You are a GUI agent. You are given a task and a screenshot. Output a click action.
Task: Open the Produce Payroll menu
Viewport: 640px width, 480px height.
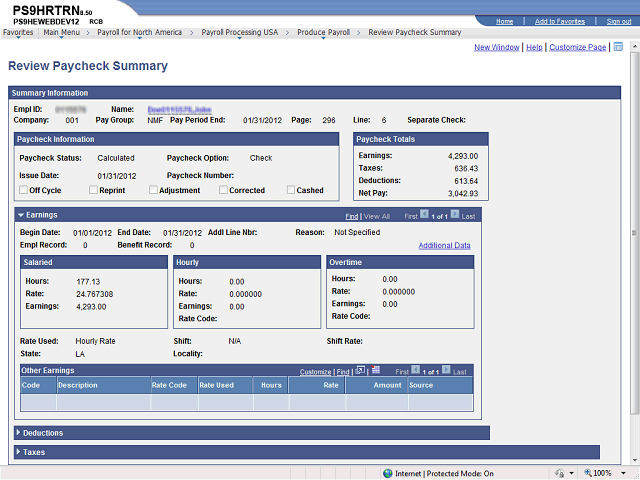(323, 32)
